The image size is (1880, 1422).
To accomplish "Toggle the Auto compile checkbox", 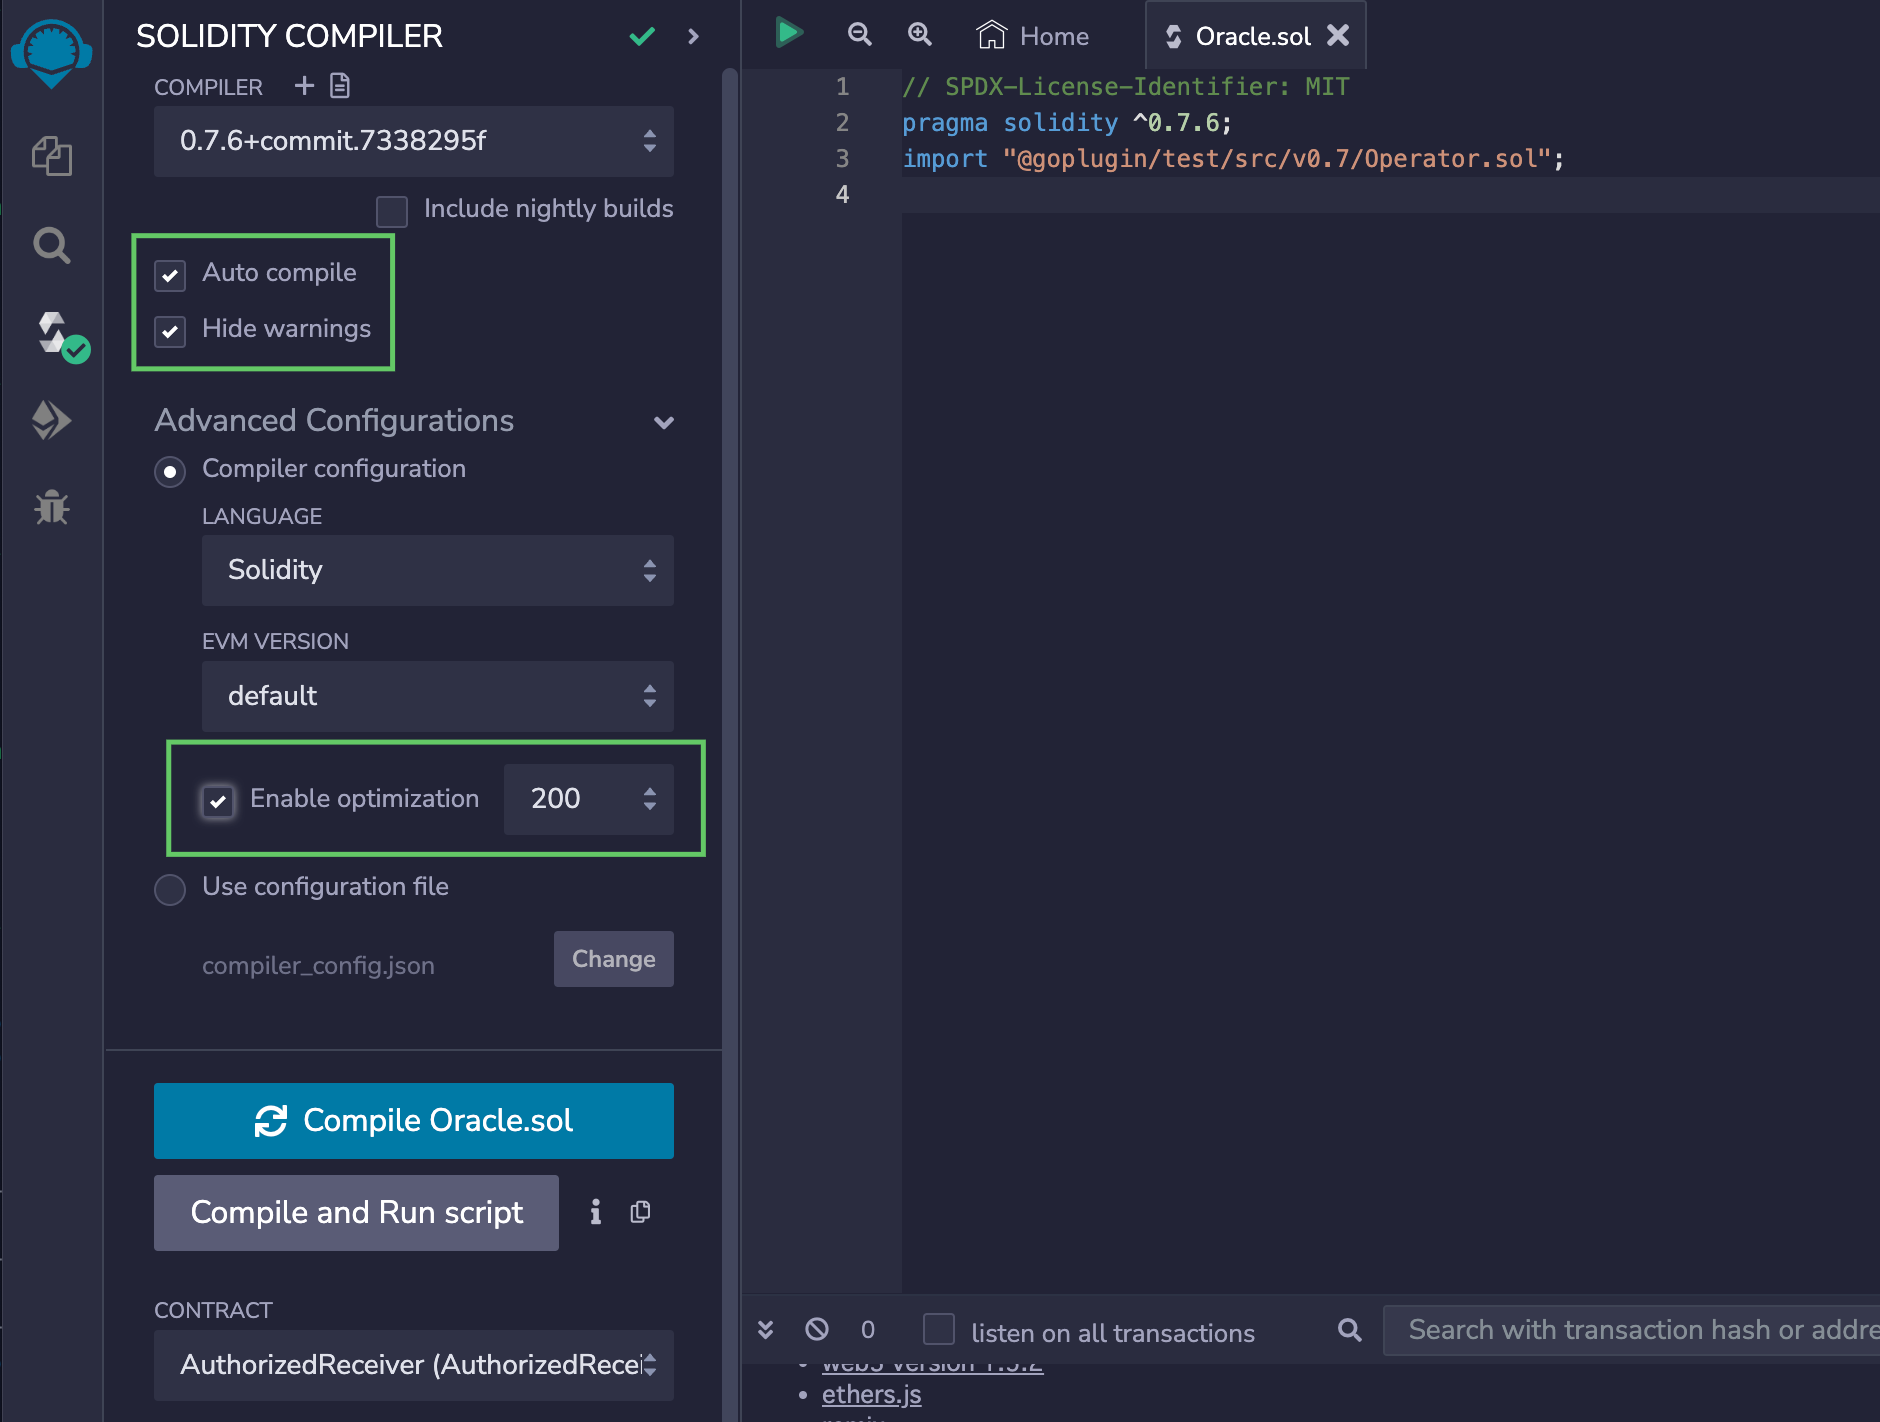I will pos(170,275).
